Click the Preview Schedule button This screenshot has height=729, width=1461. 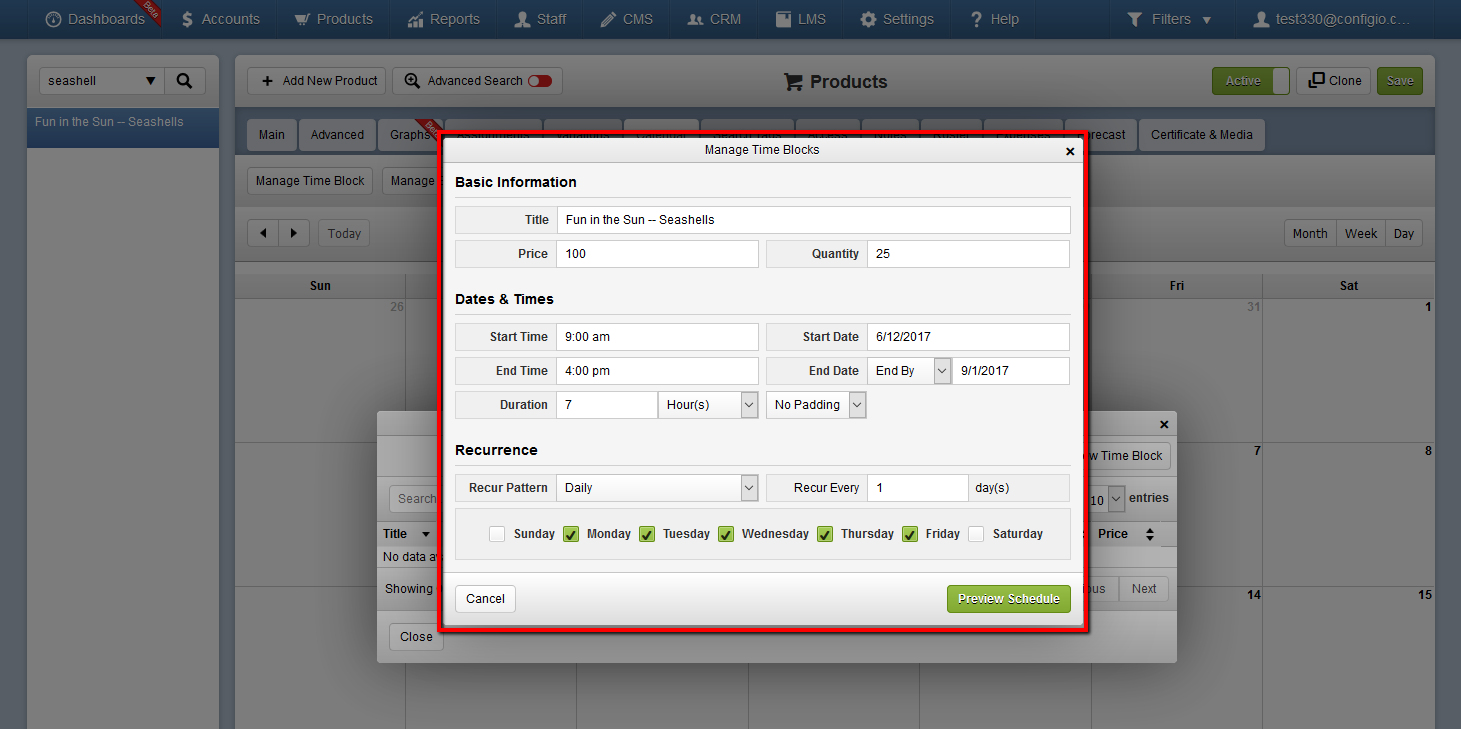pos(1009,599)
